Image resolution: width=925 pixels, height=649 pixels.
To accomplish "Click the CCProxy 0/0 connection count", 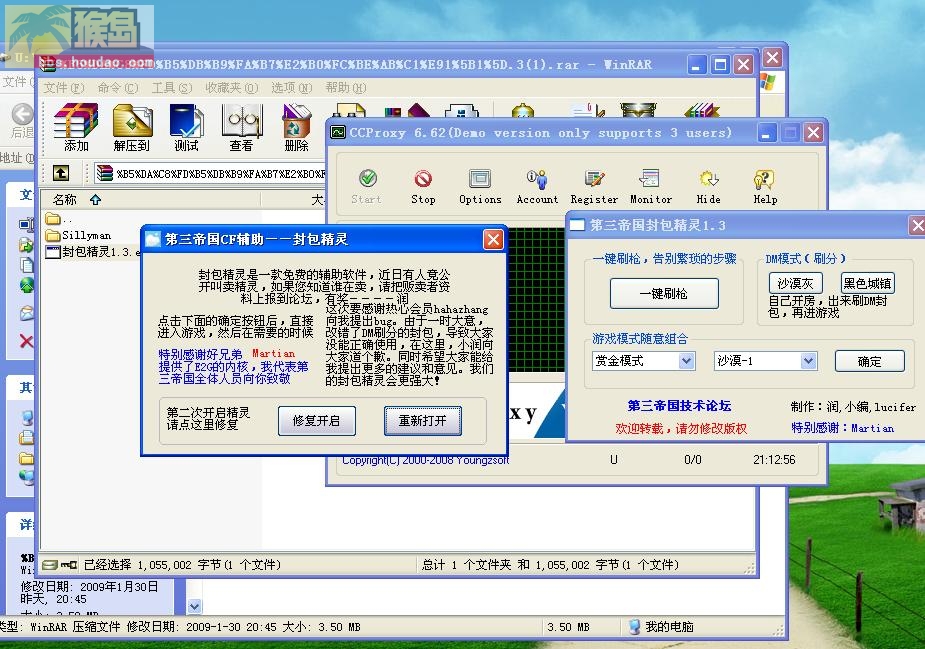I will pyautogui.click(x=693, y=460).
